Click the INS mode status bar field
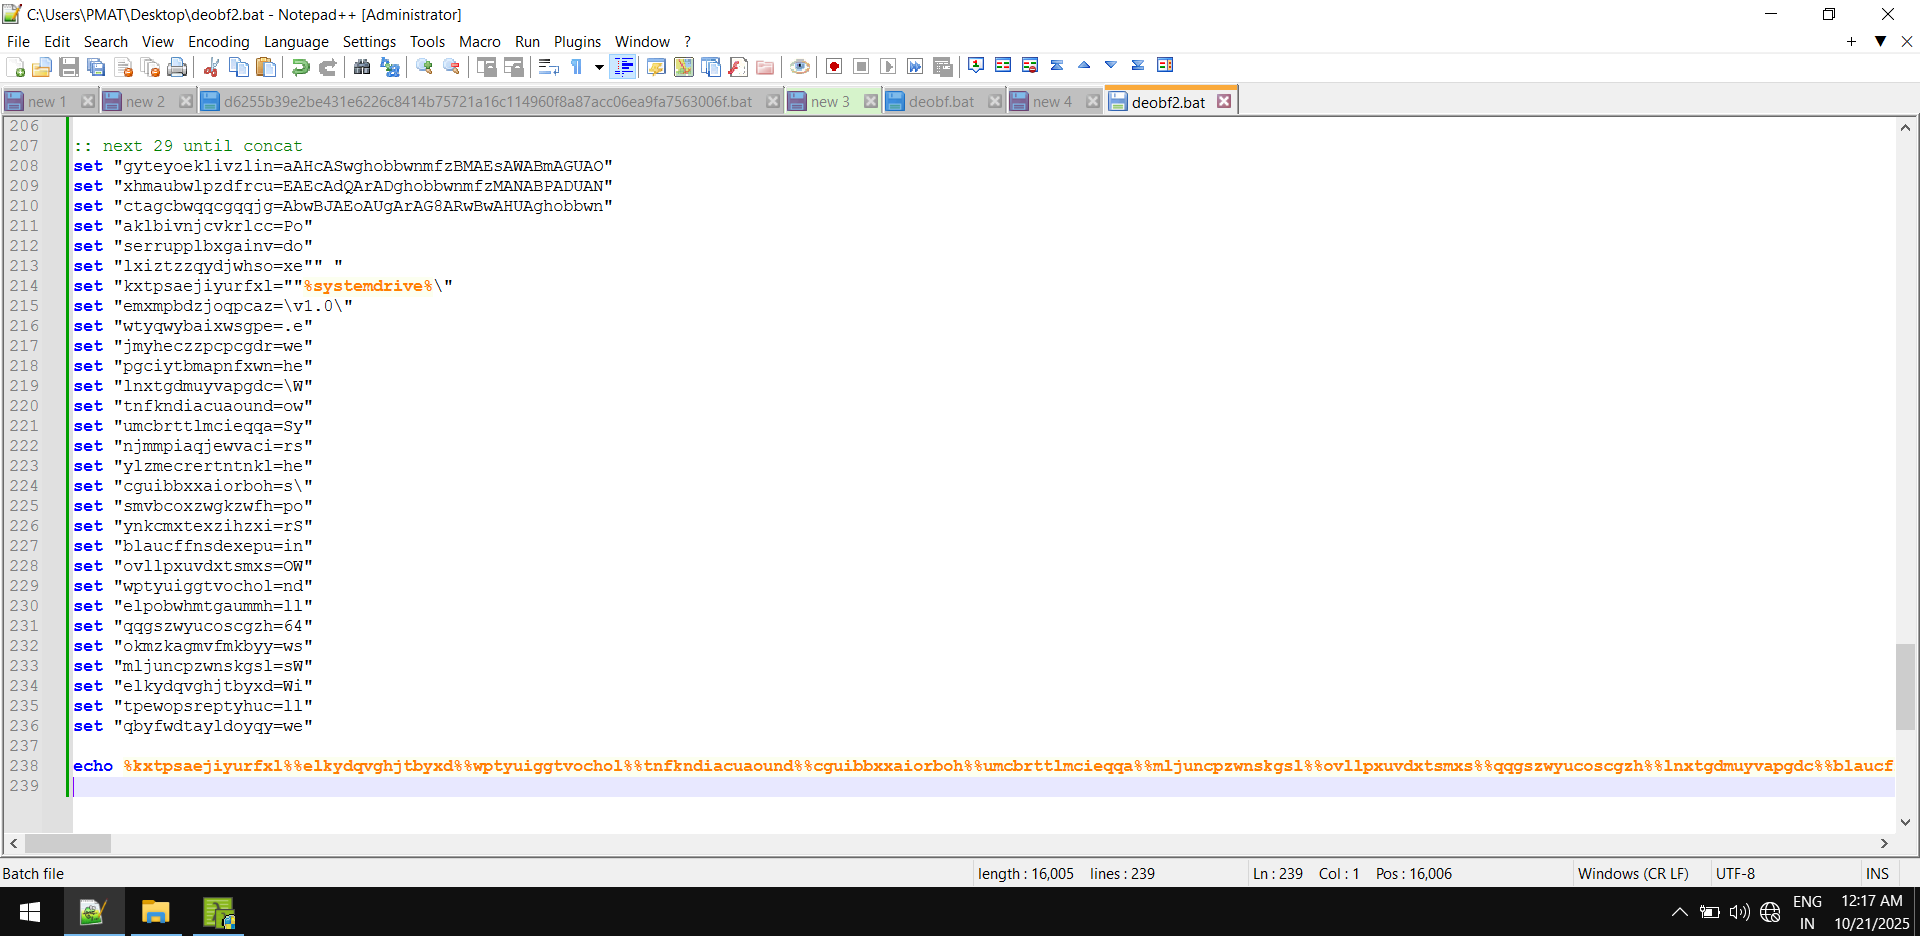Screen dimensions: 1920x936 (x=1877, y=873)
